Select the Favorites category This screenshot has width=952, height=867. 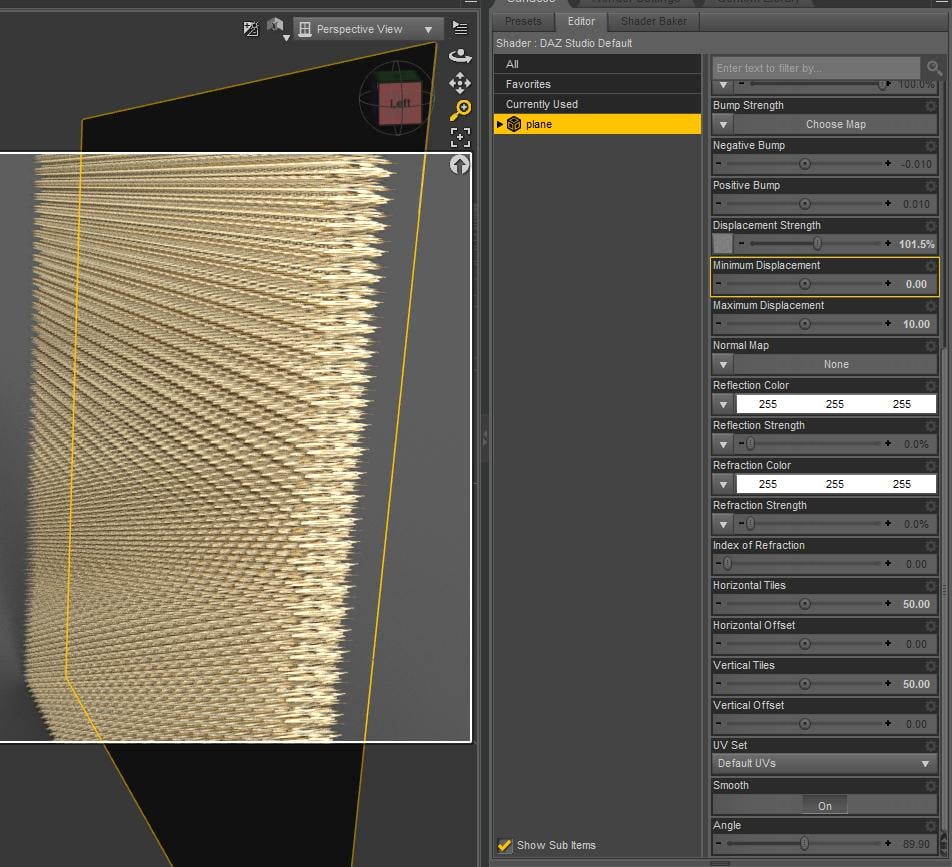[x=597, y=84]
